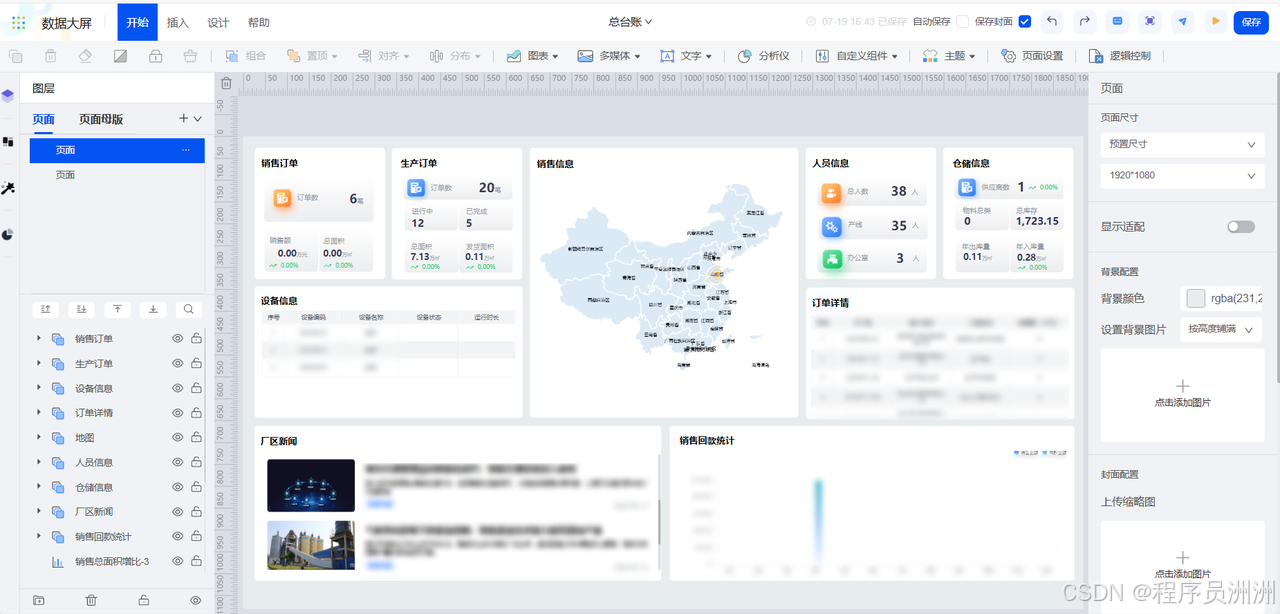
Task: Select the 页面 layers tab
Action: coord(43,119)
